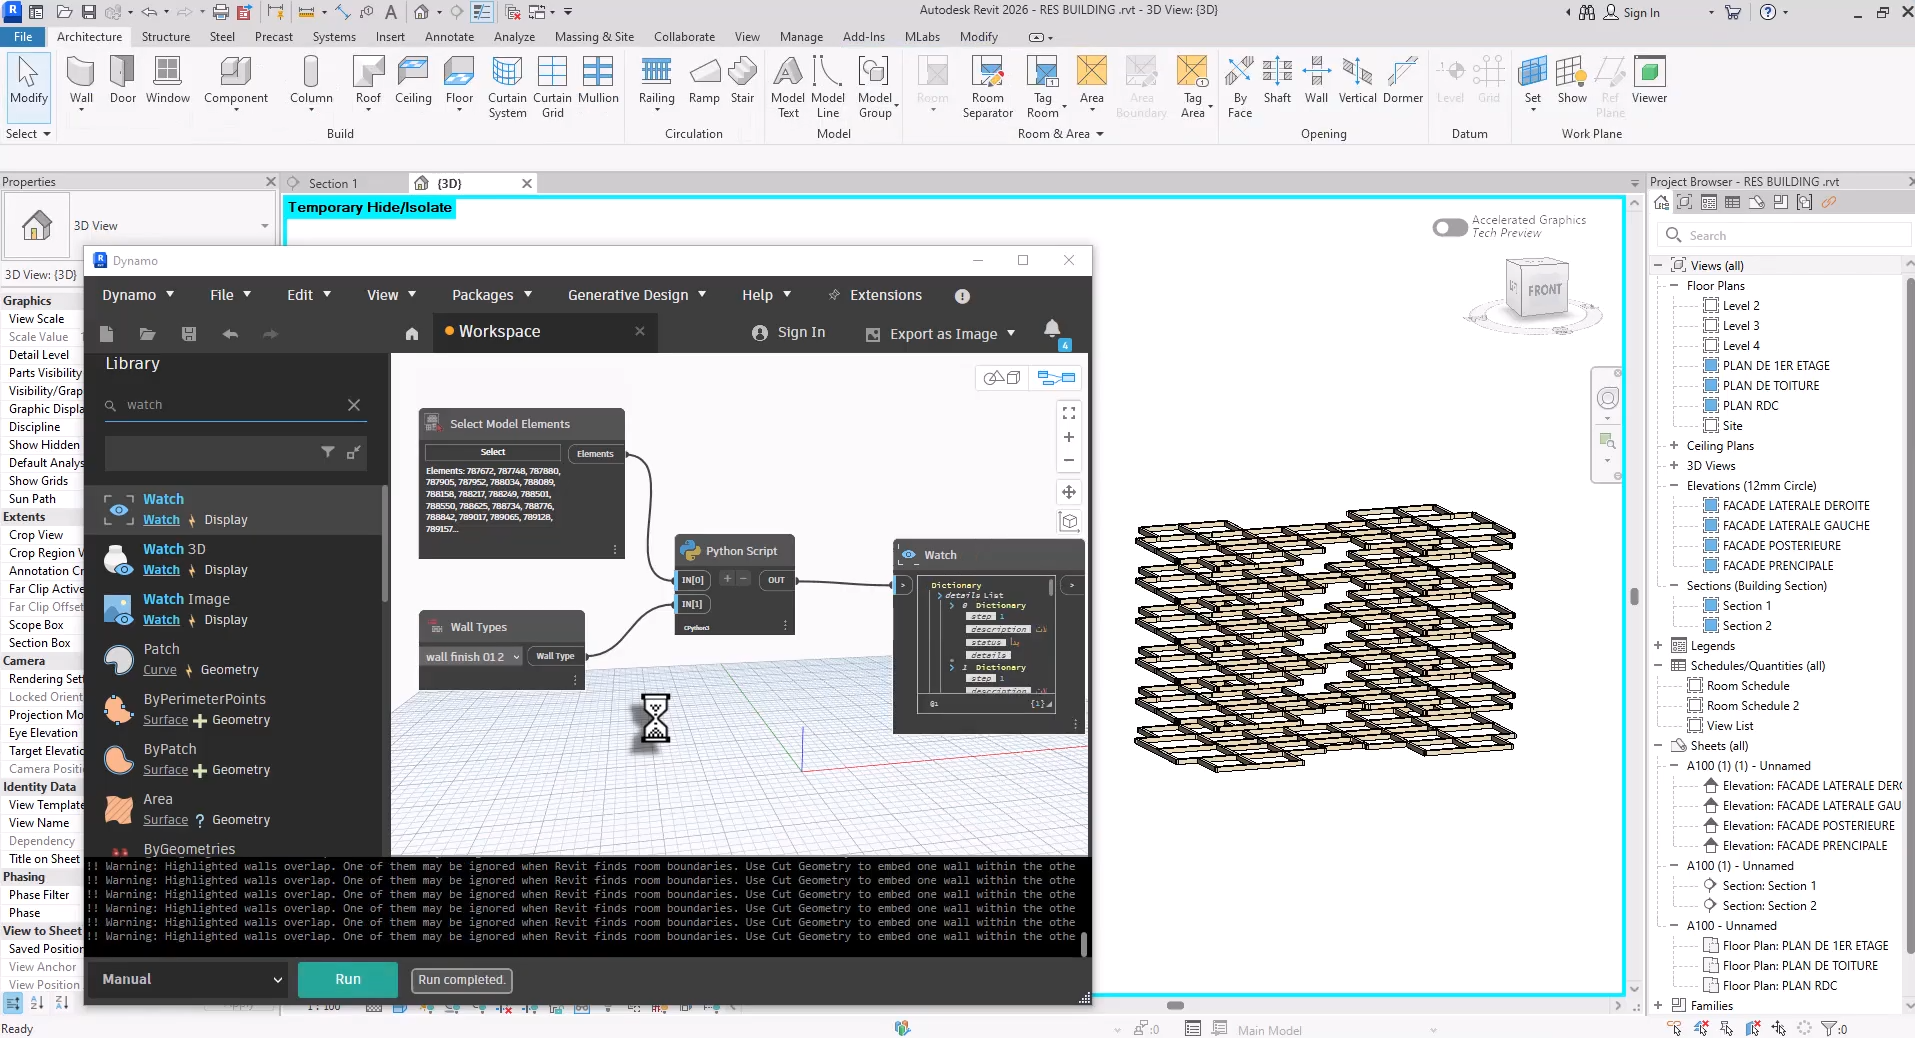Open the Stair tool in Circulation panel
This screenshot has width=1915, height=1038.
pos(742,80)
